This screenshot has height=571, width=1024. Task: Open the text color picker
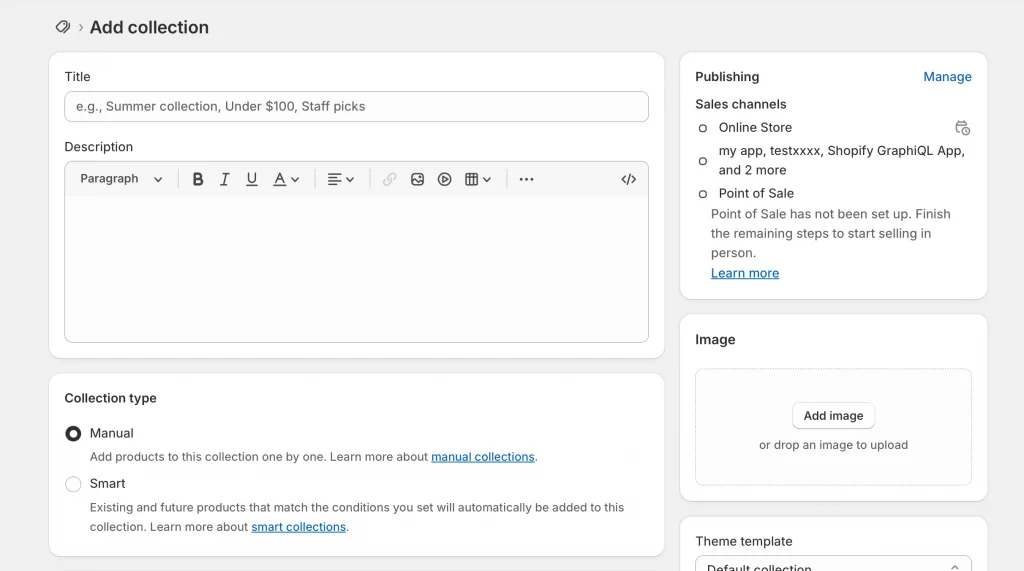coord(286,179)
